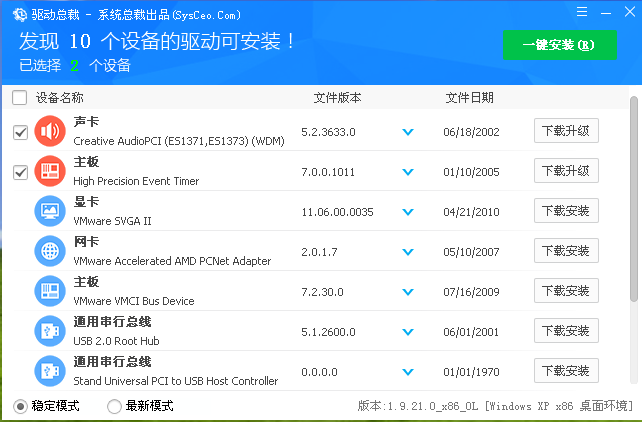Click the version info text 版本:1.9.21.0_x86_OL
The image size is (642, 422).
click(x=418, y=406)
